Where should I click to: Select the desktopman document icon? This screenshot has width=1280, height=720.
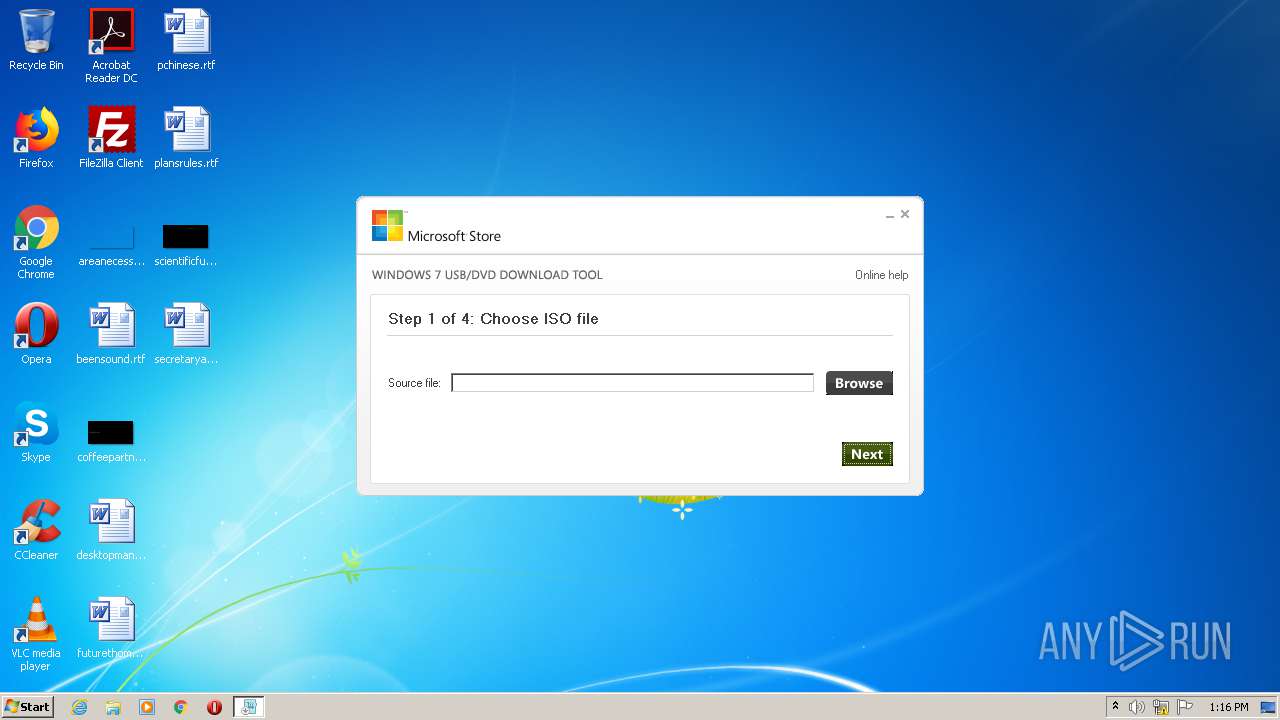pos(111,530)
